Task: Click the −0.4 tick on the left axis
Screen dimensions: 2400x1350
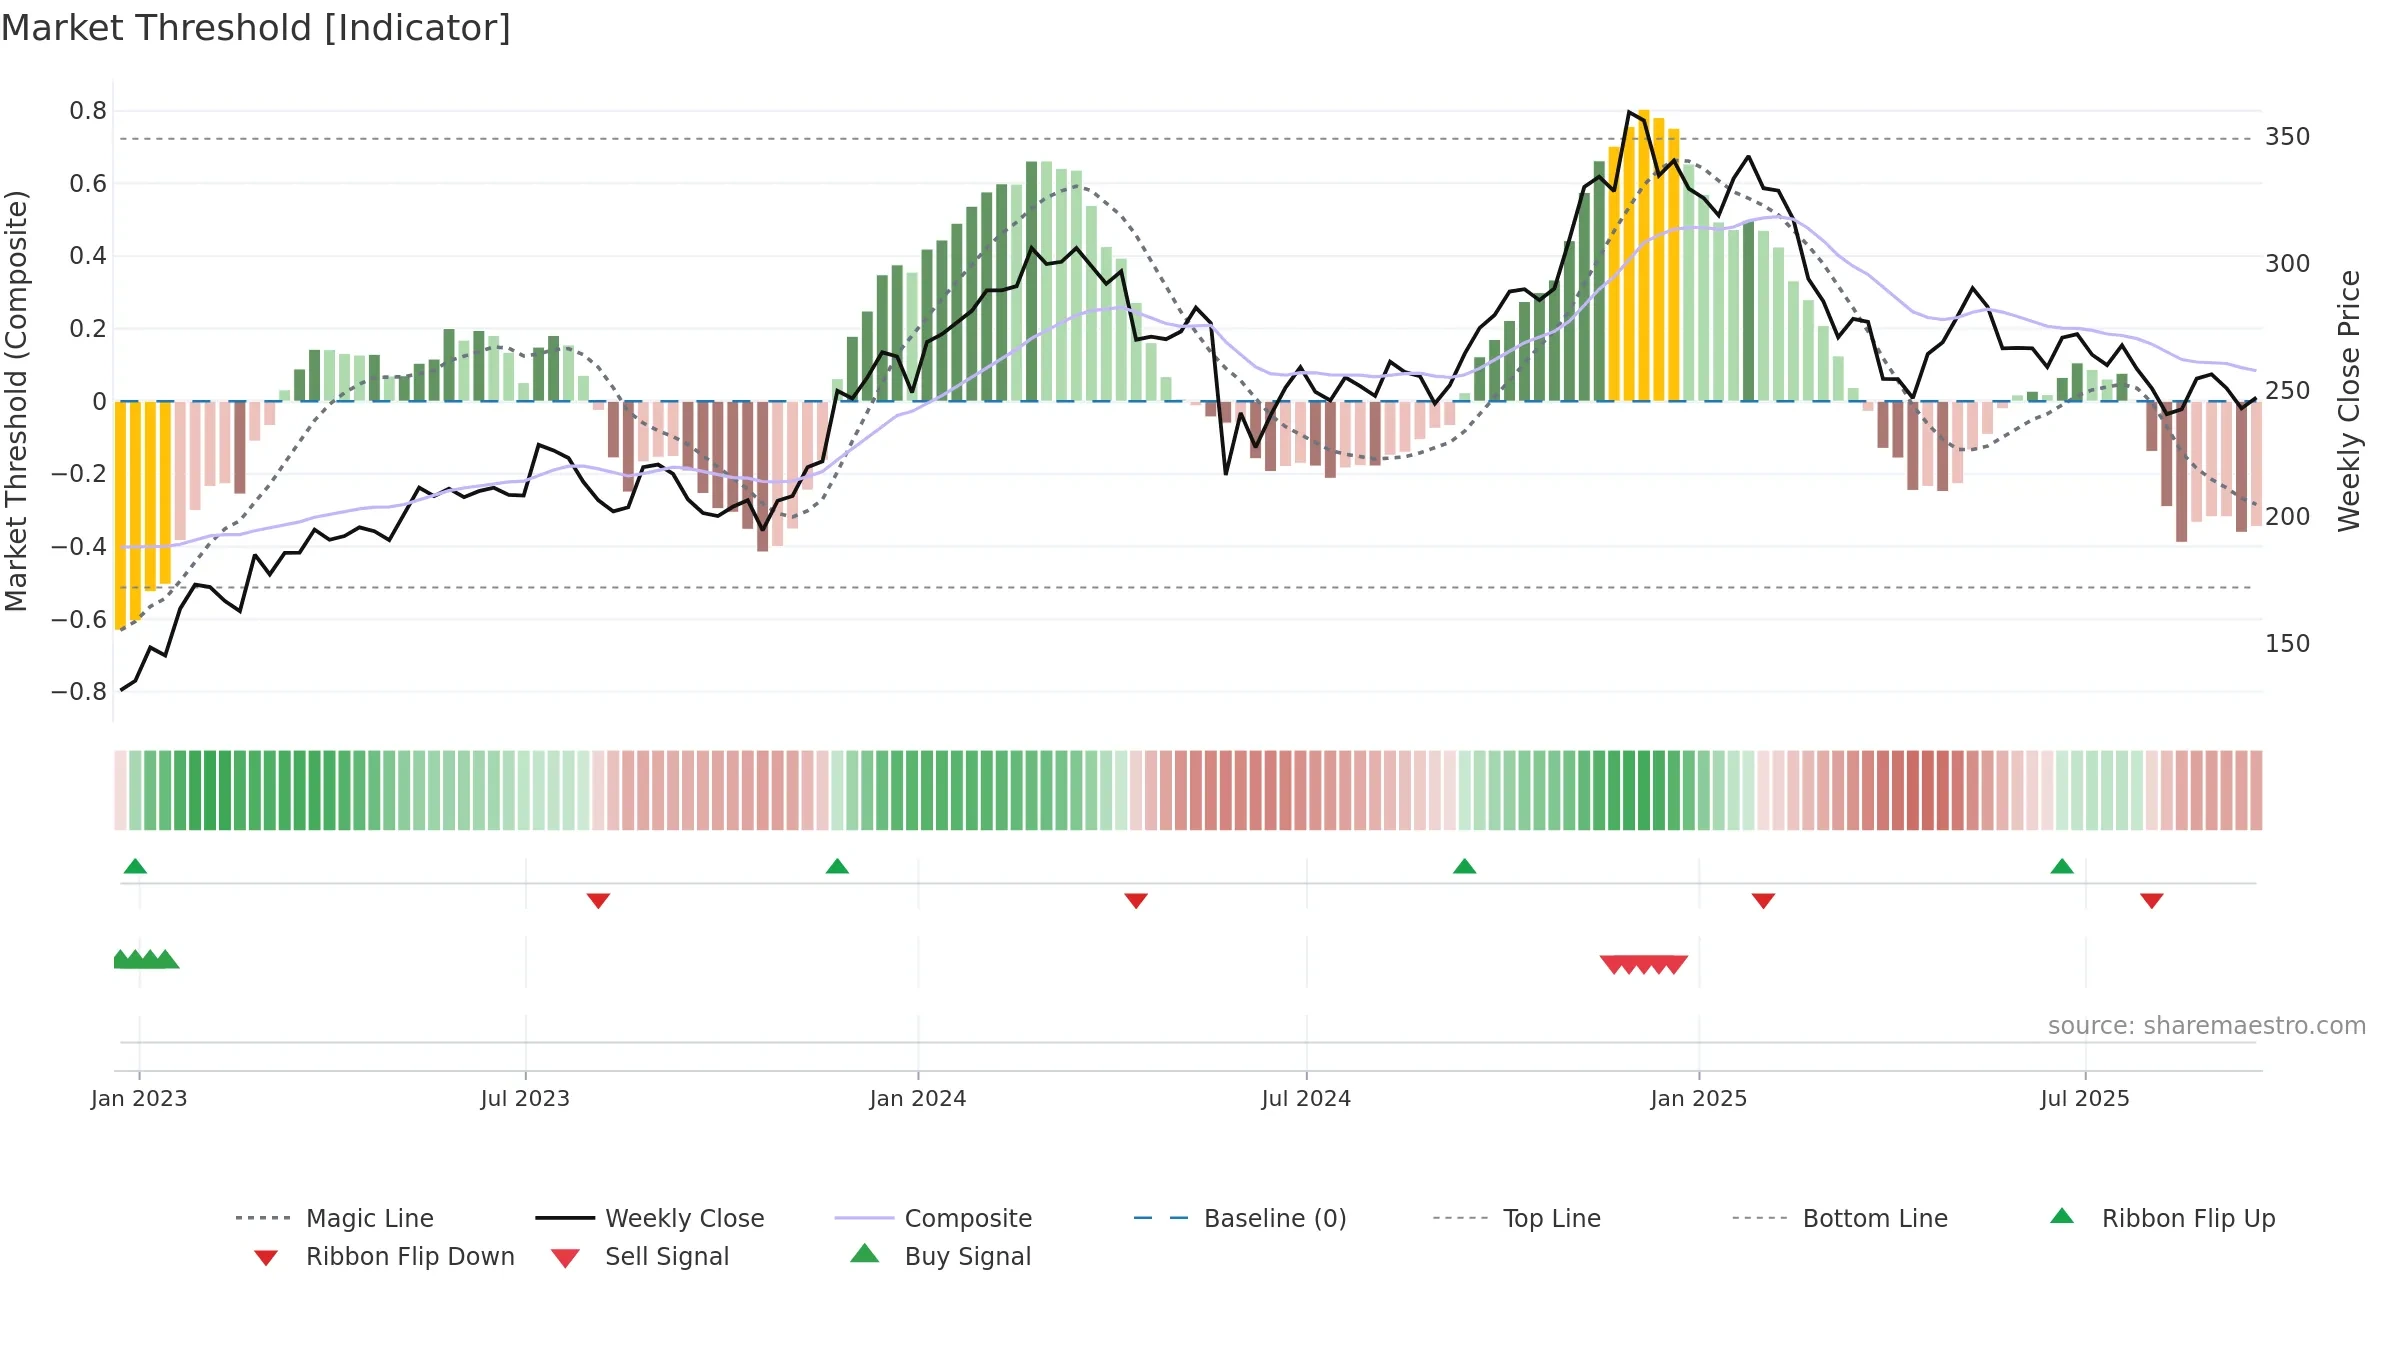Action: pos(79,546)
